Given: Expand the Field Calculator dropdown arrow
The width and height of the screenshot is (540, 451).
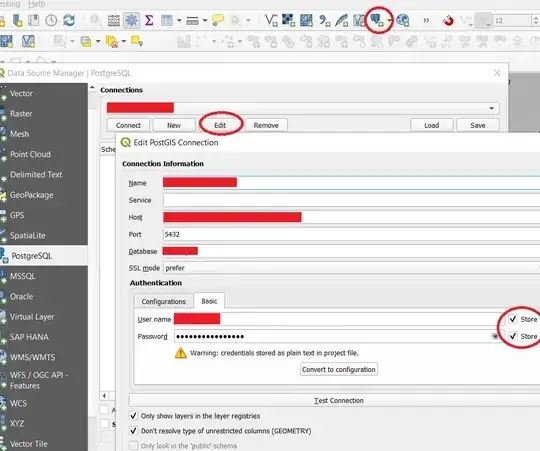Looking at the screenshot, I should (179, 21).
